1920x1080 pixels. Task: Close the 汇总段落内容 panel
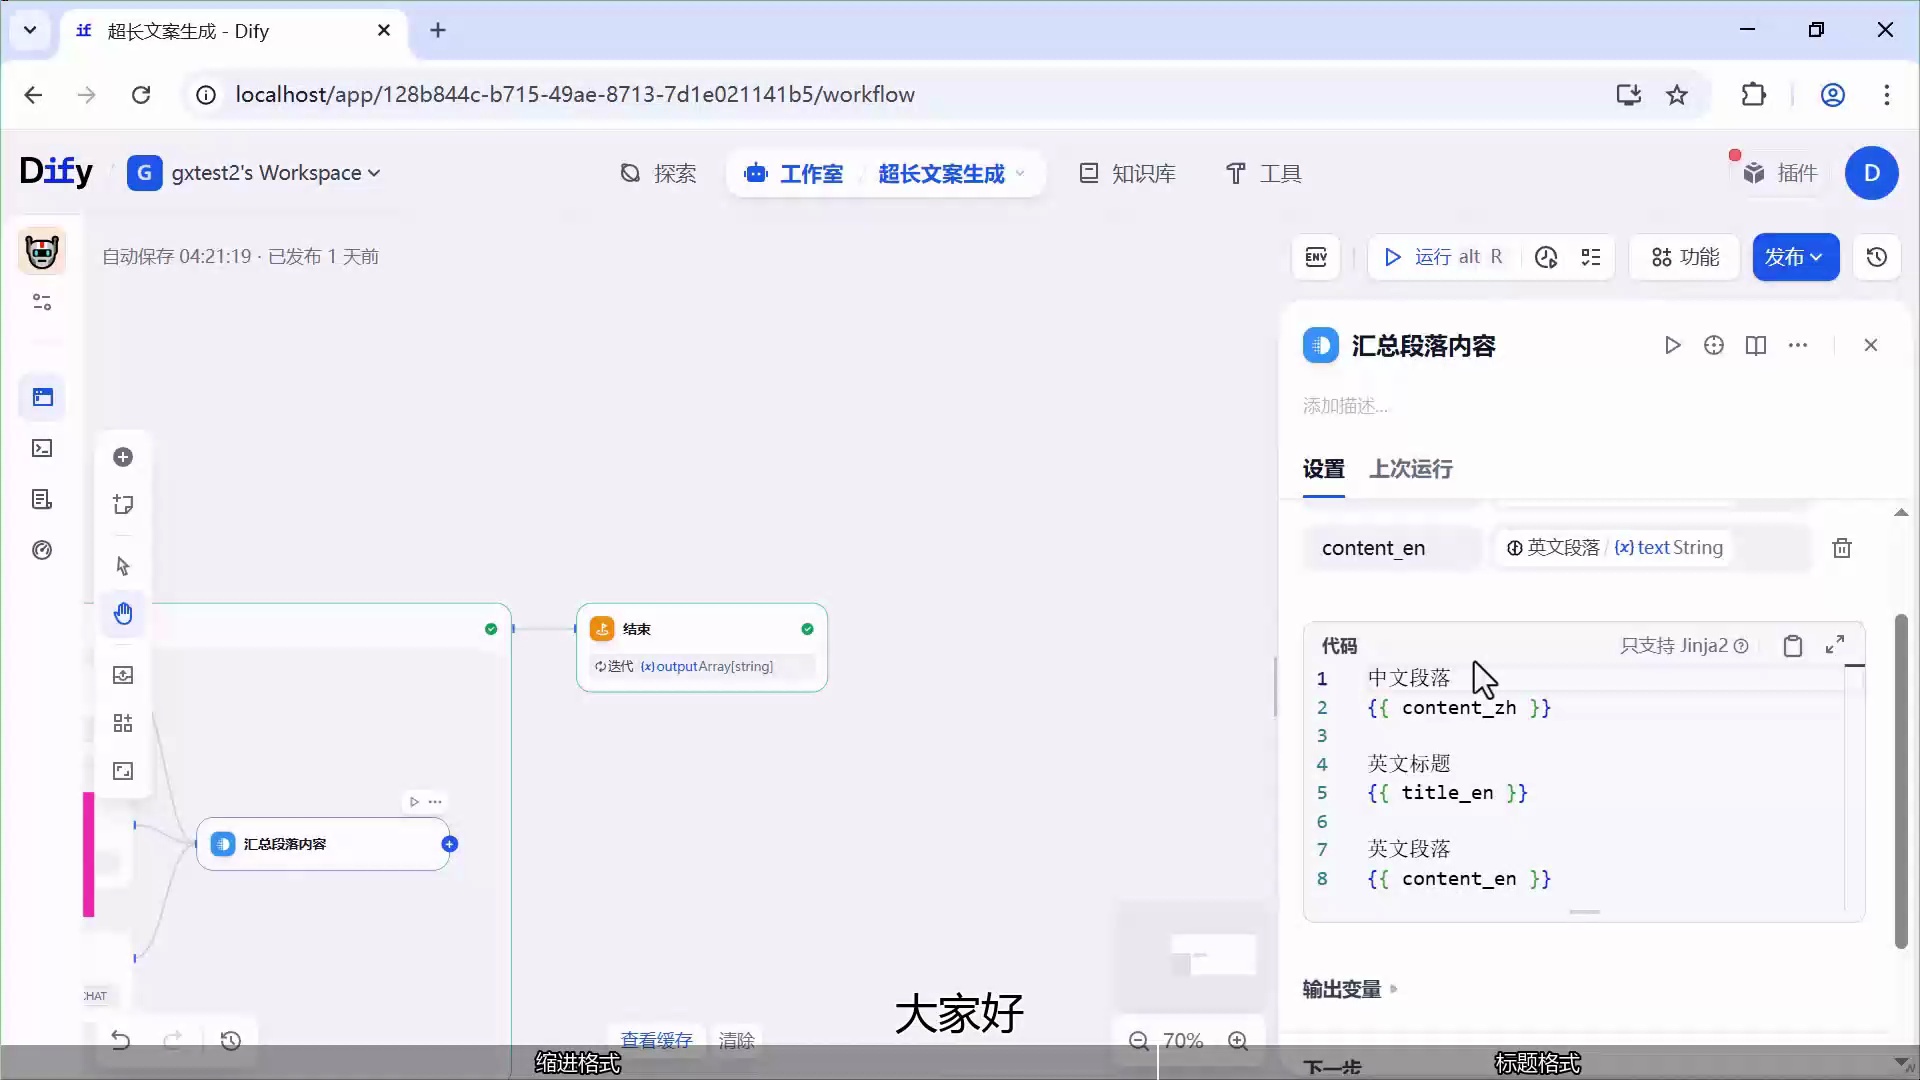pyautogui.click(x=1871, y=345)
